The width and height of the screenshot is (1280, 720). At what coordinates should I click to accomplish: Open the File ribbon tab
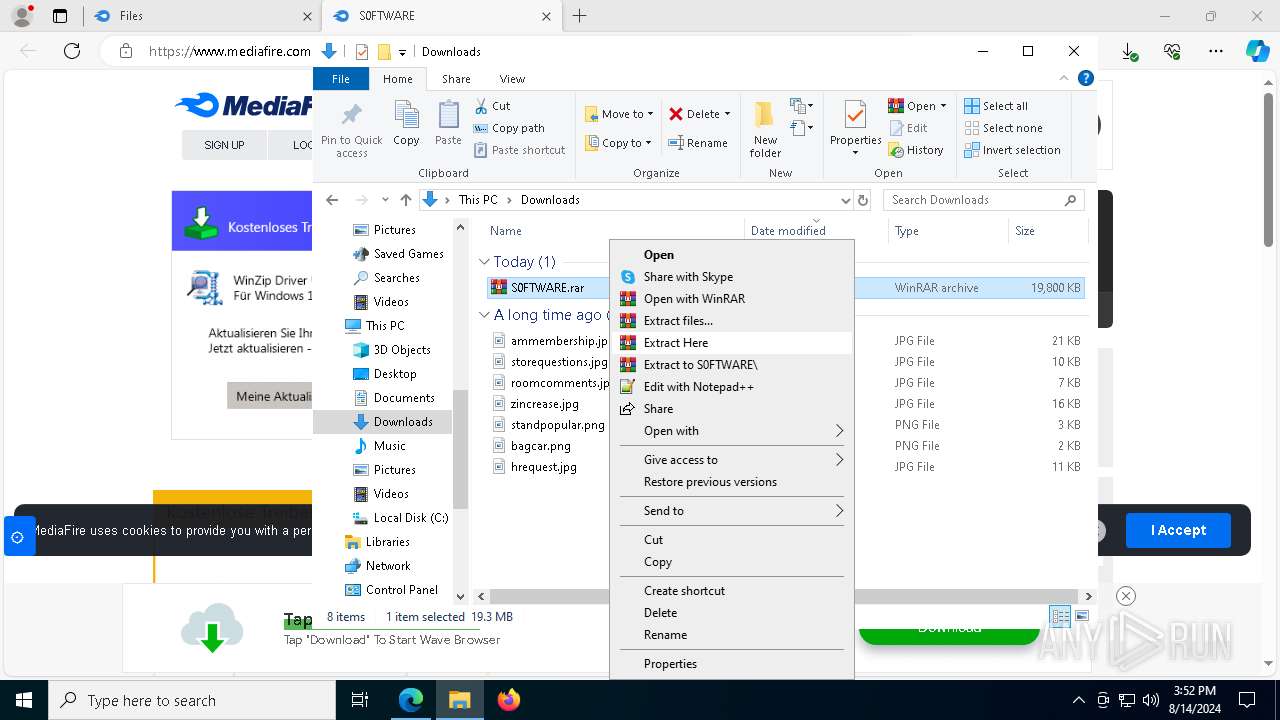click(x=341, y=79)
